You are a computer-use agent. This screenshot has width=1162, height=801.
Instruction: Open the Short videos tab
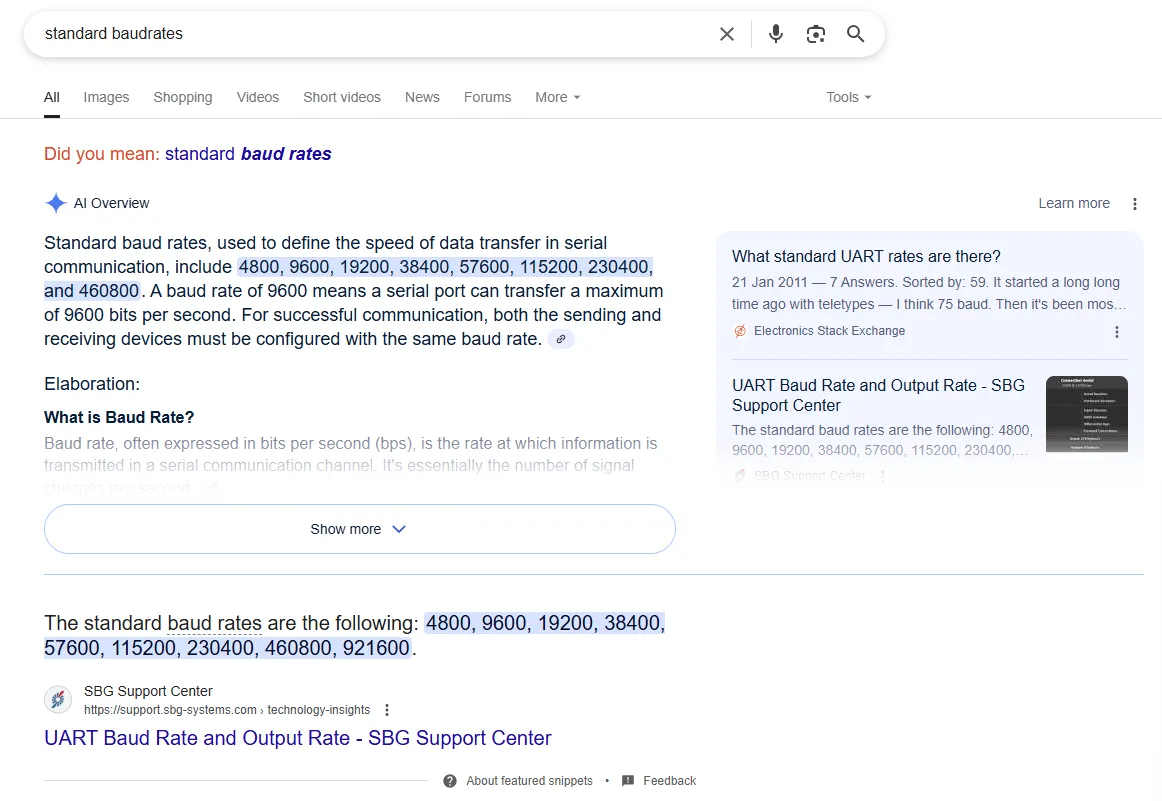coord(342,97)
